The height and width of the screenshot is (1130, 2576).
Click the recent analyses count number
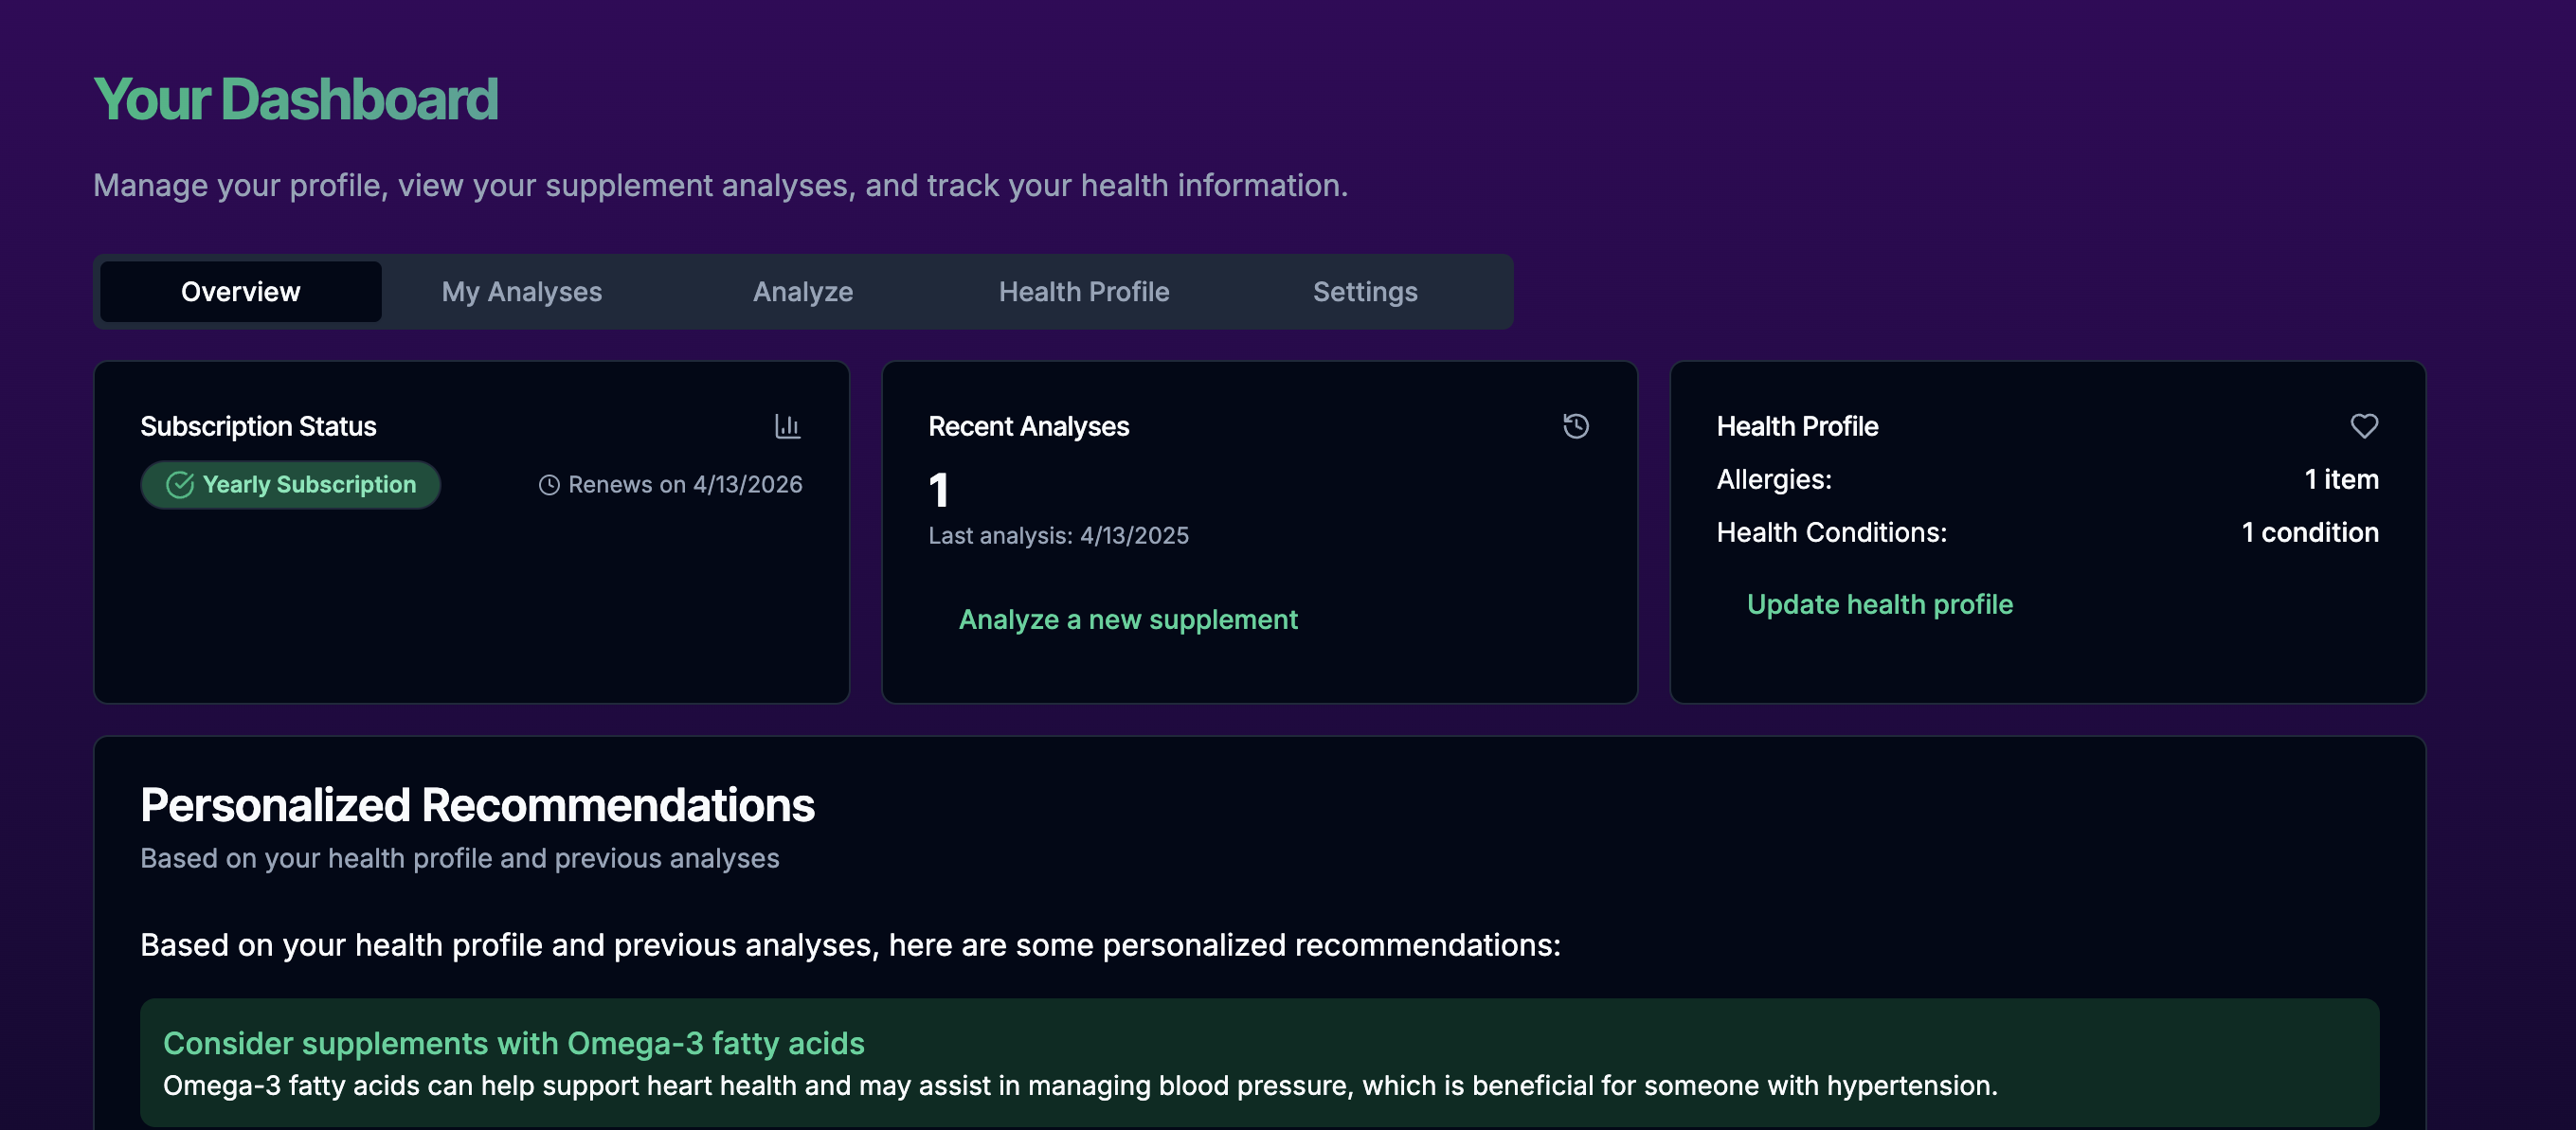tap(938, 490)
